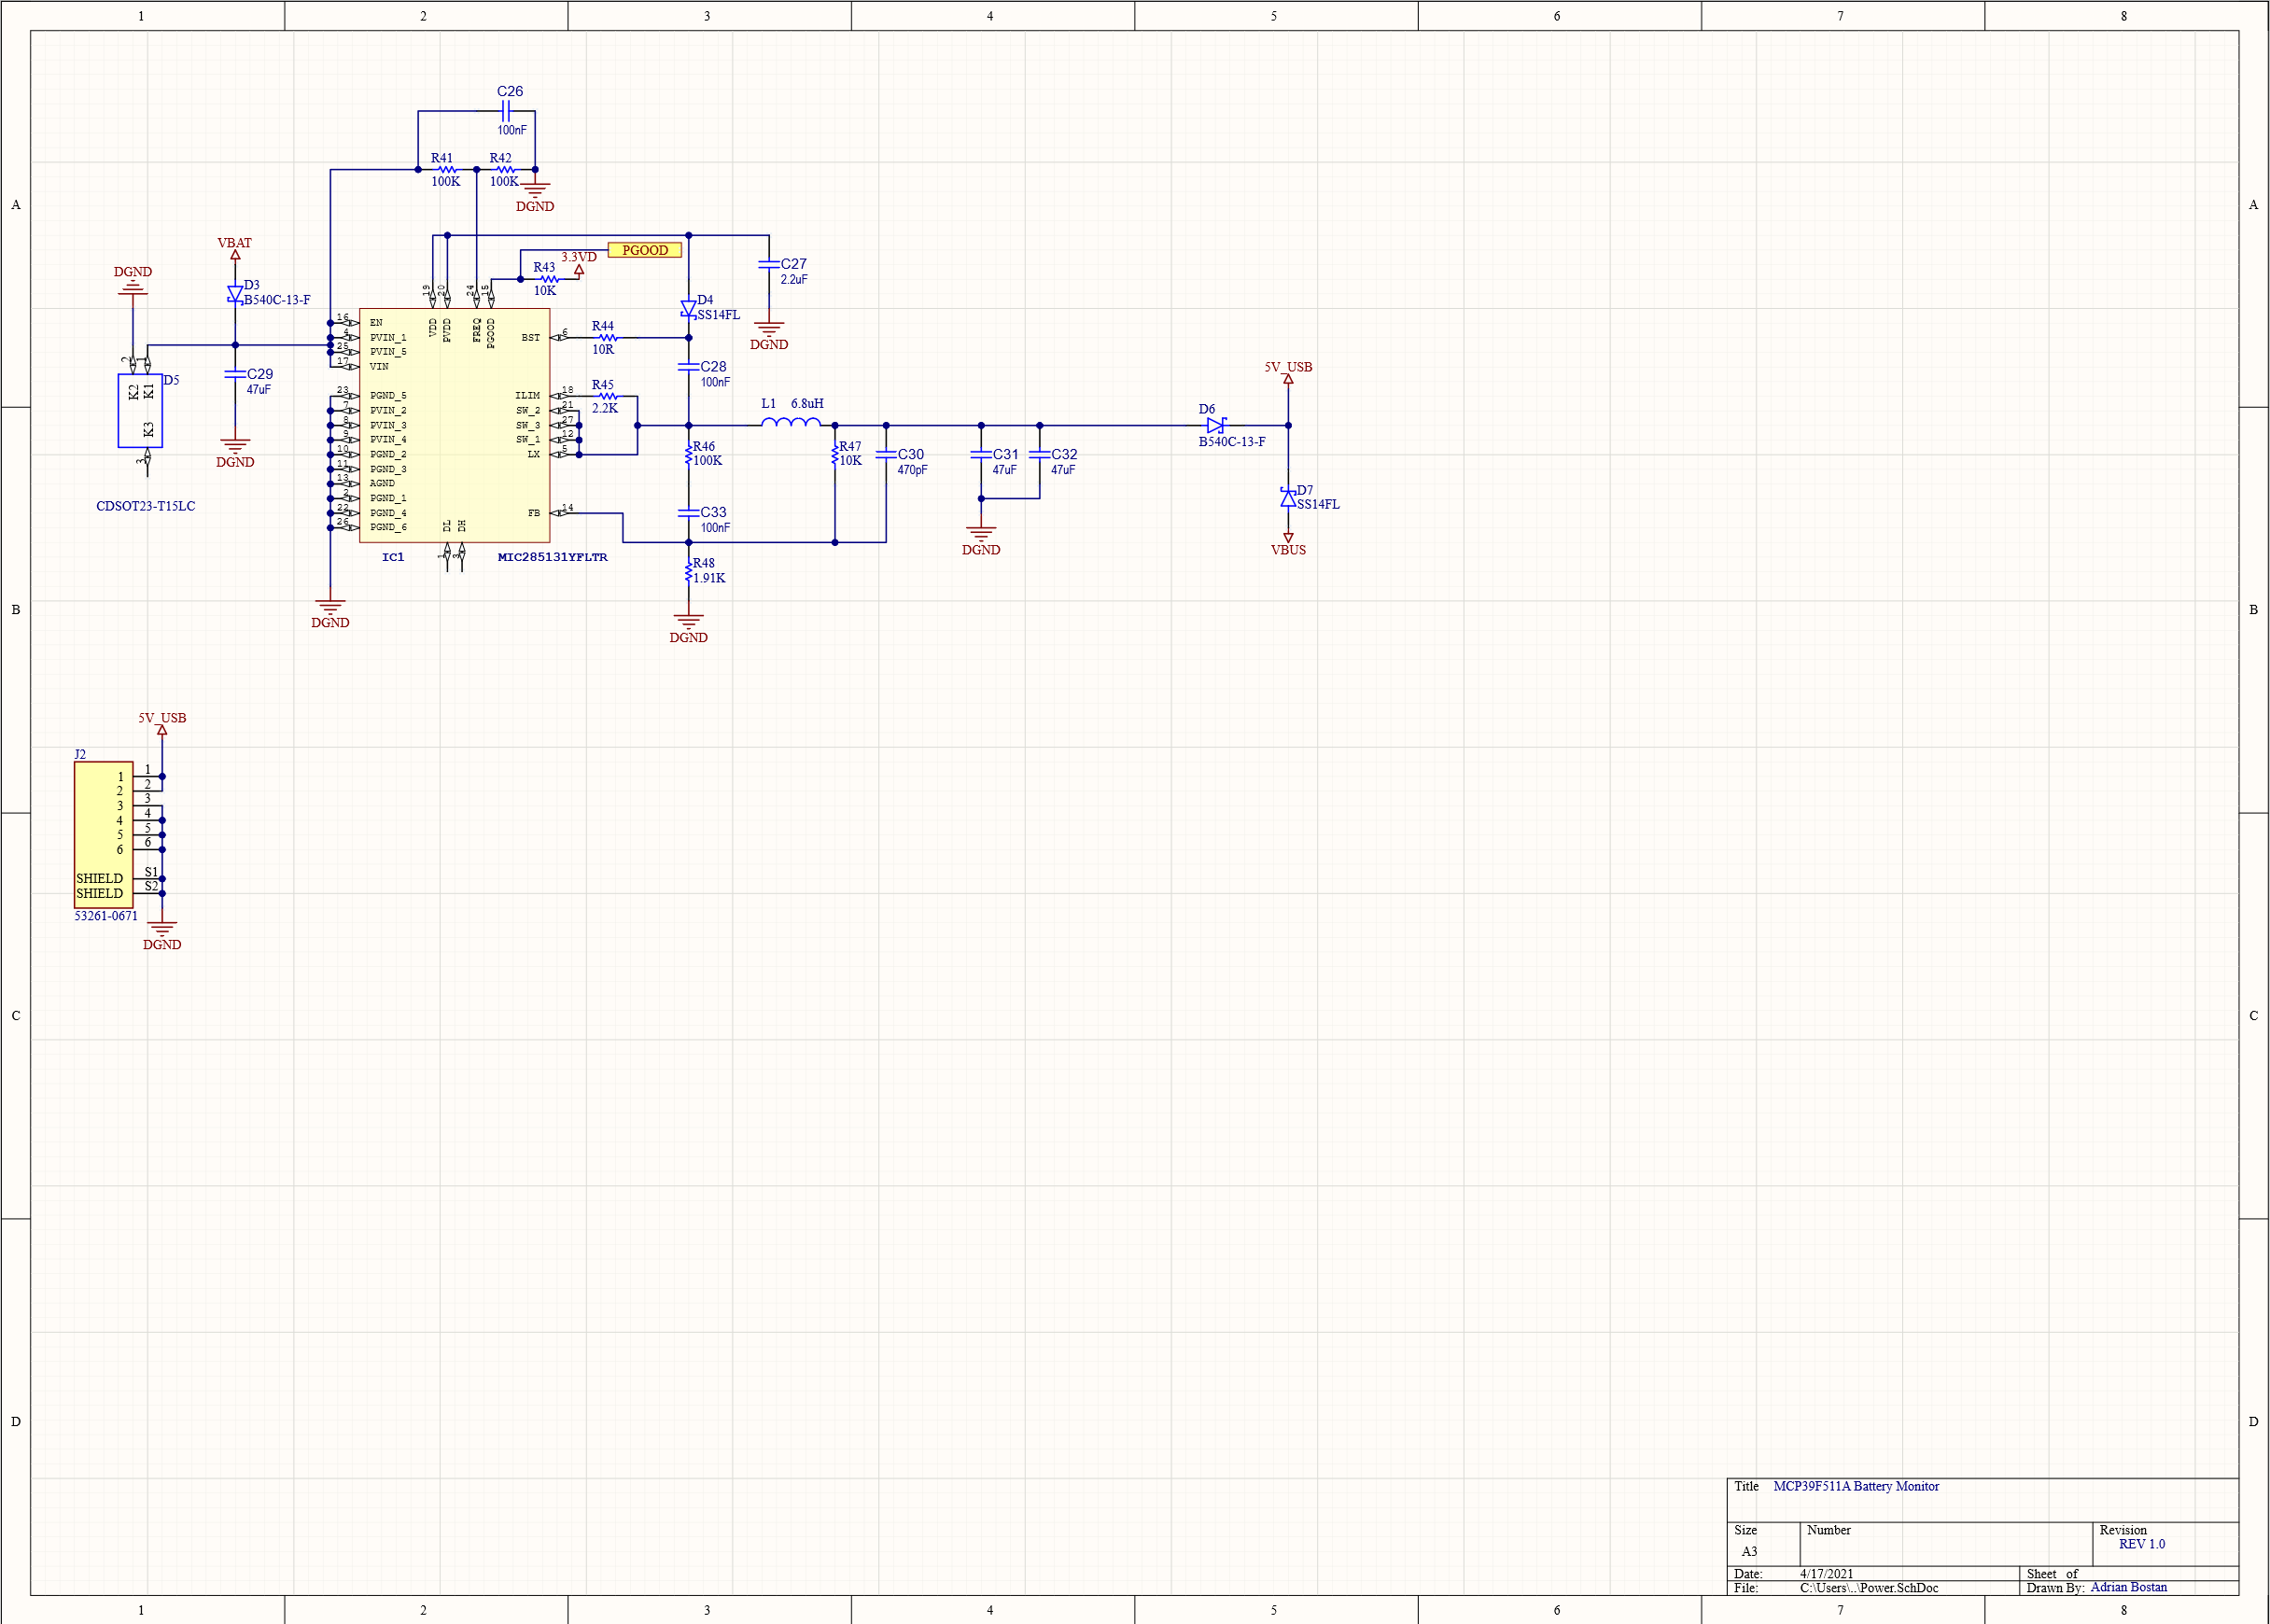Screen dimensions: 2270x1624
Task: Select the VBAT power port symbol
Action: coord(235,254)
